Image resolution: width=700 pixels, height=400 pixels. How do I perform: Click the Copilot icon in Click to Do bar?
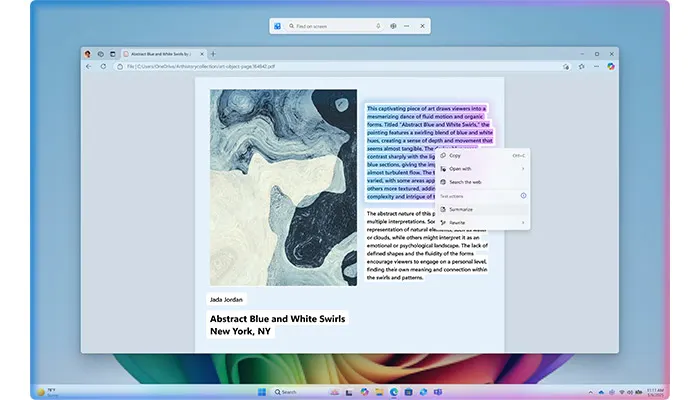click(393, 26)
